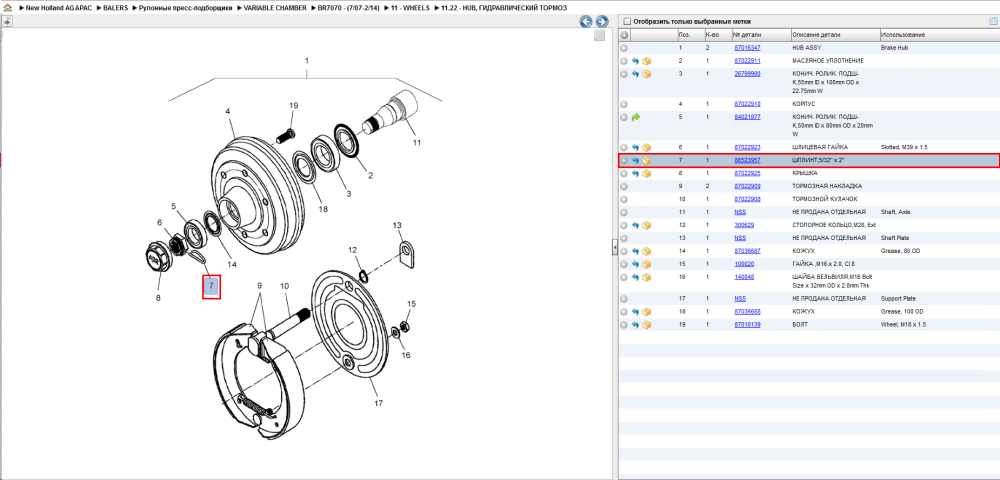Toggle round marker for row 13 Shaft Plate
Screen dimensions: 1000x480
tap(624, 238)
